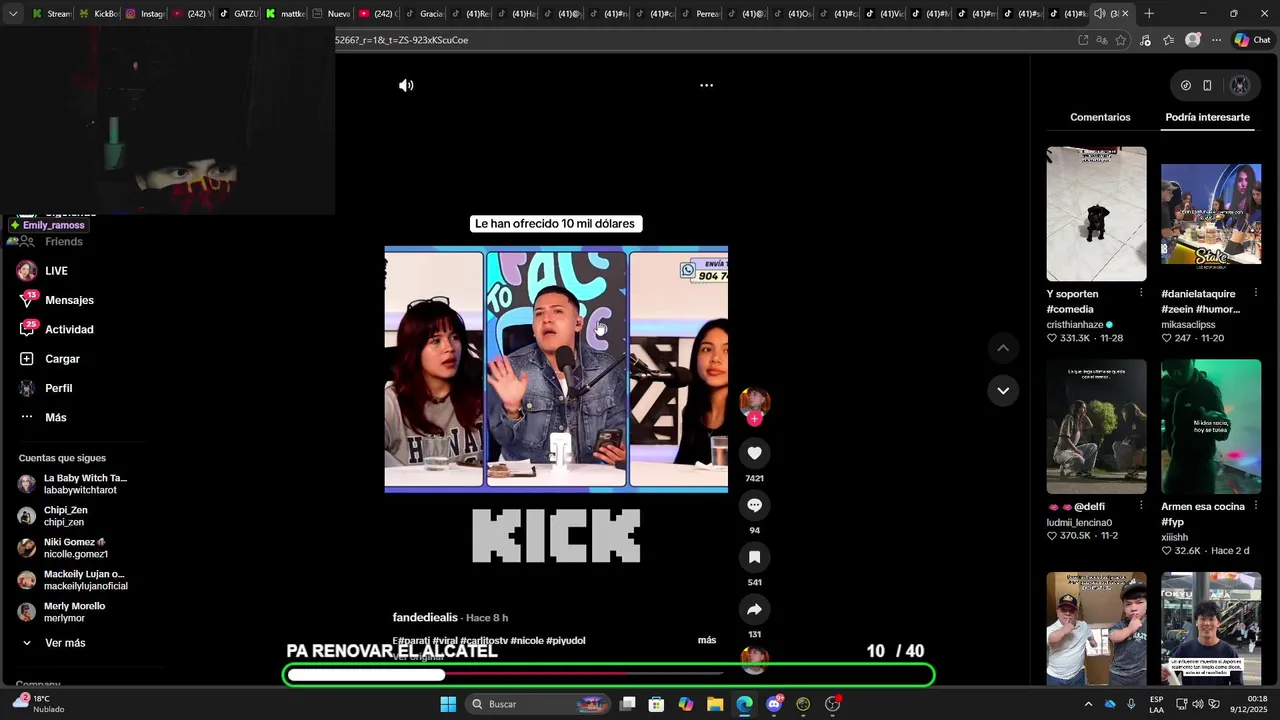Share the video with the arrow icon
Image resolution: width=1280 pixels, height=720 pixels.
tap(754, 609)
